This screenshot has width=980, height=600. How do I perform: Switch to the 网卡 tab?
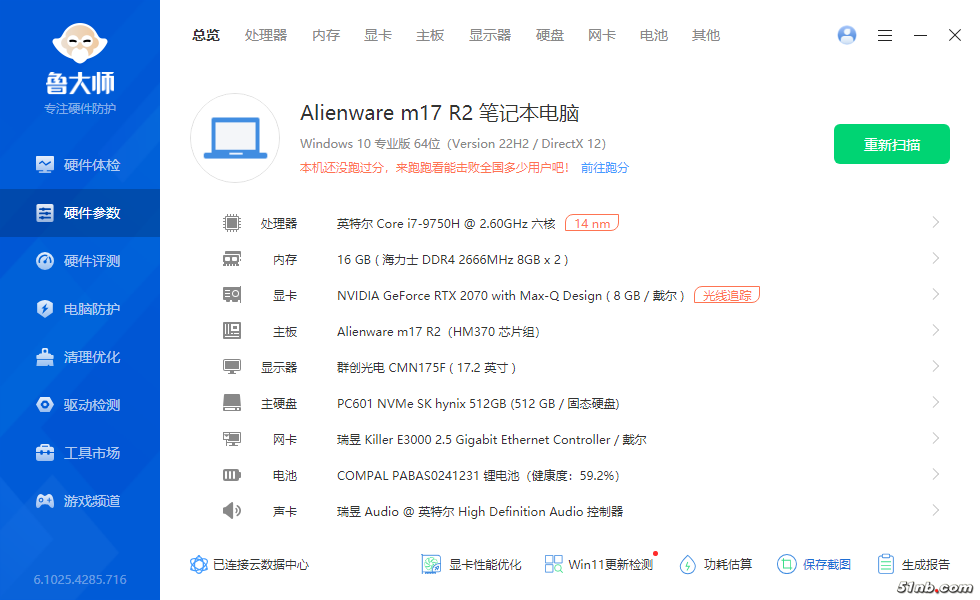(602, 36)
